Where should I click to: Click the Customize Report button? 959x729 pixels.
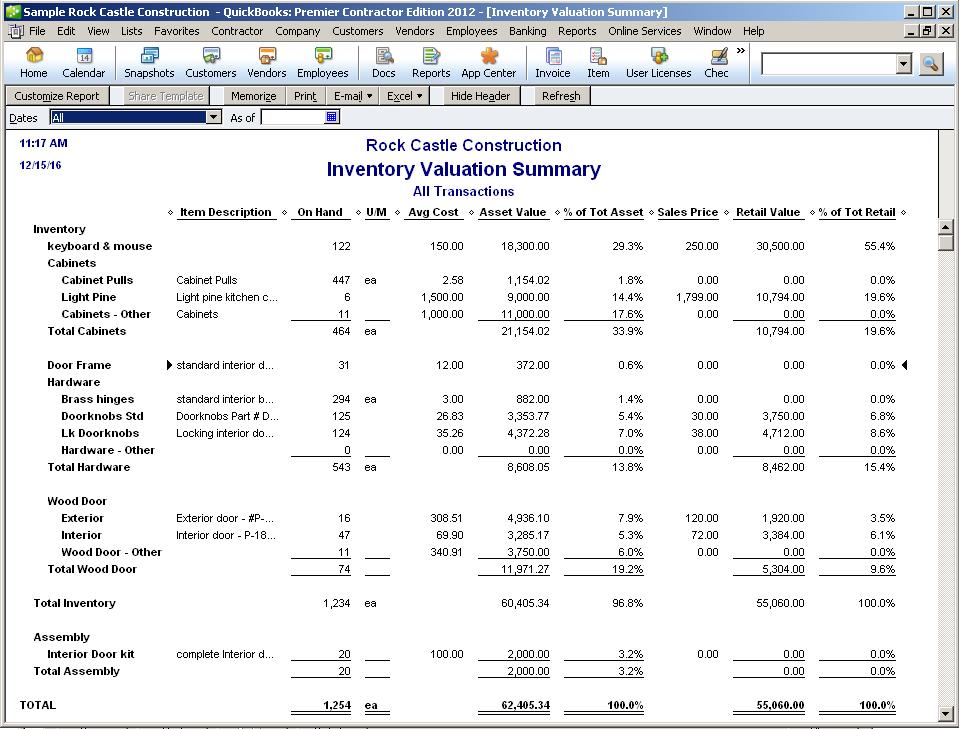coord(57,96)
